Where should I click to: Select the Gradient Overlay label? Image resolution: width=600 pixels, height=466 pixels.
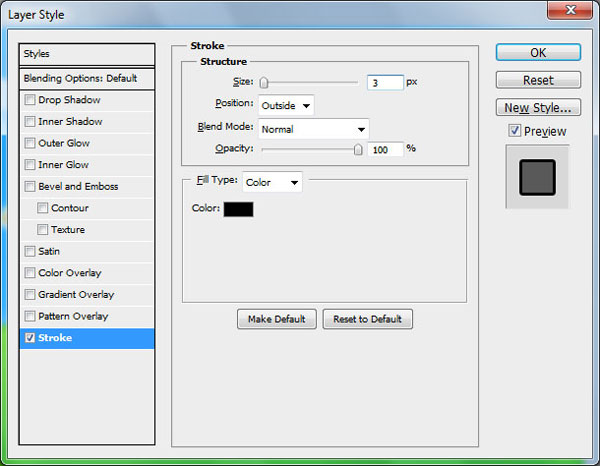click(76, 295)
